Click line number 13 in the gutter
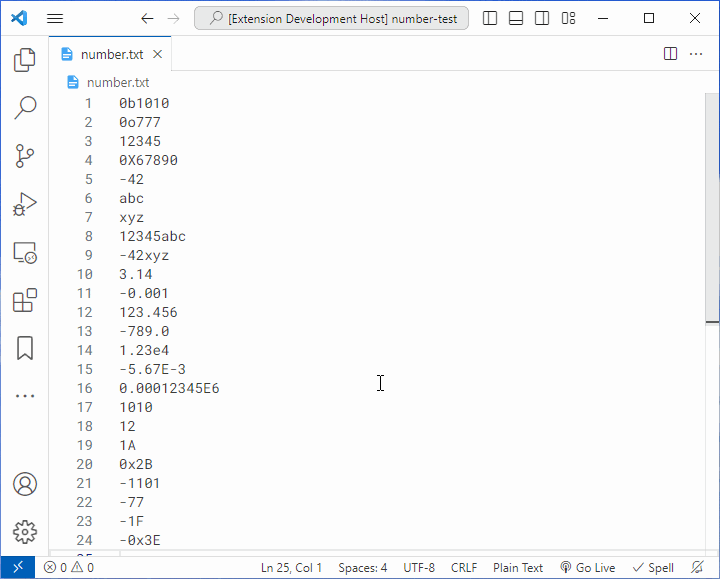720x579 pixels. (x=84, y=332)
